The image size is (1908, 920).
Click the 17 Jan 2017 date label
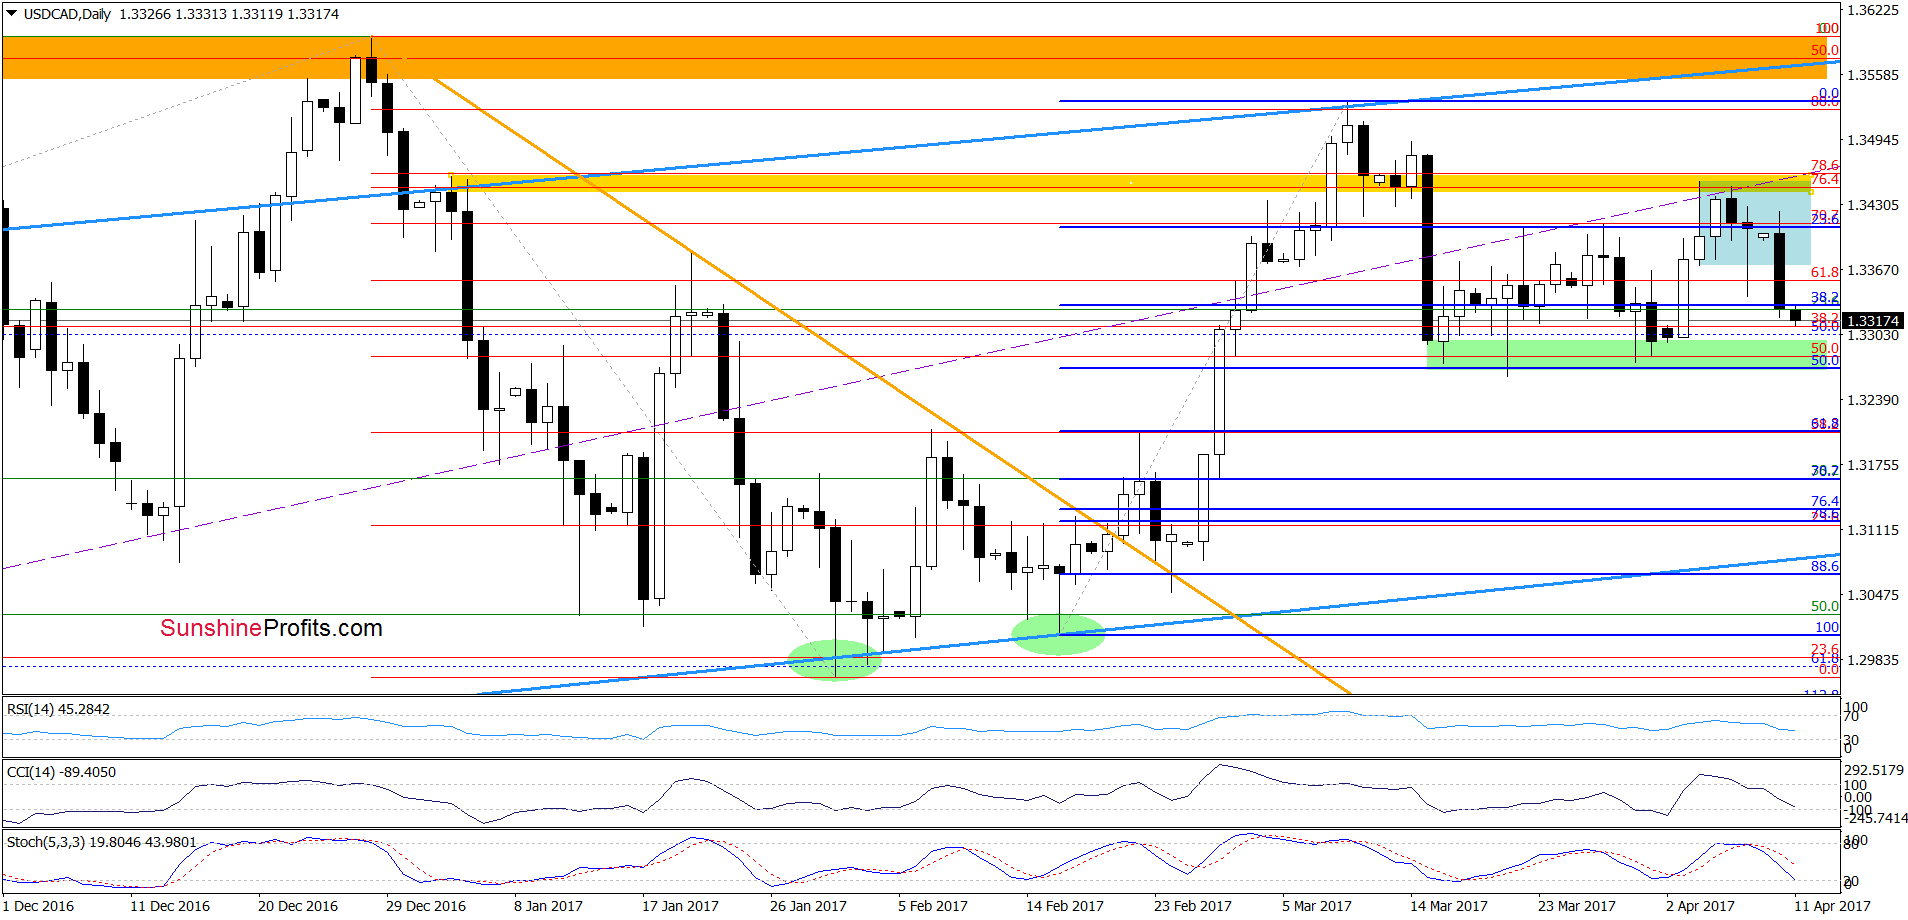[680, 906]
